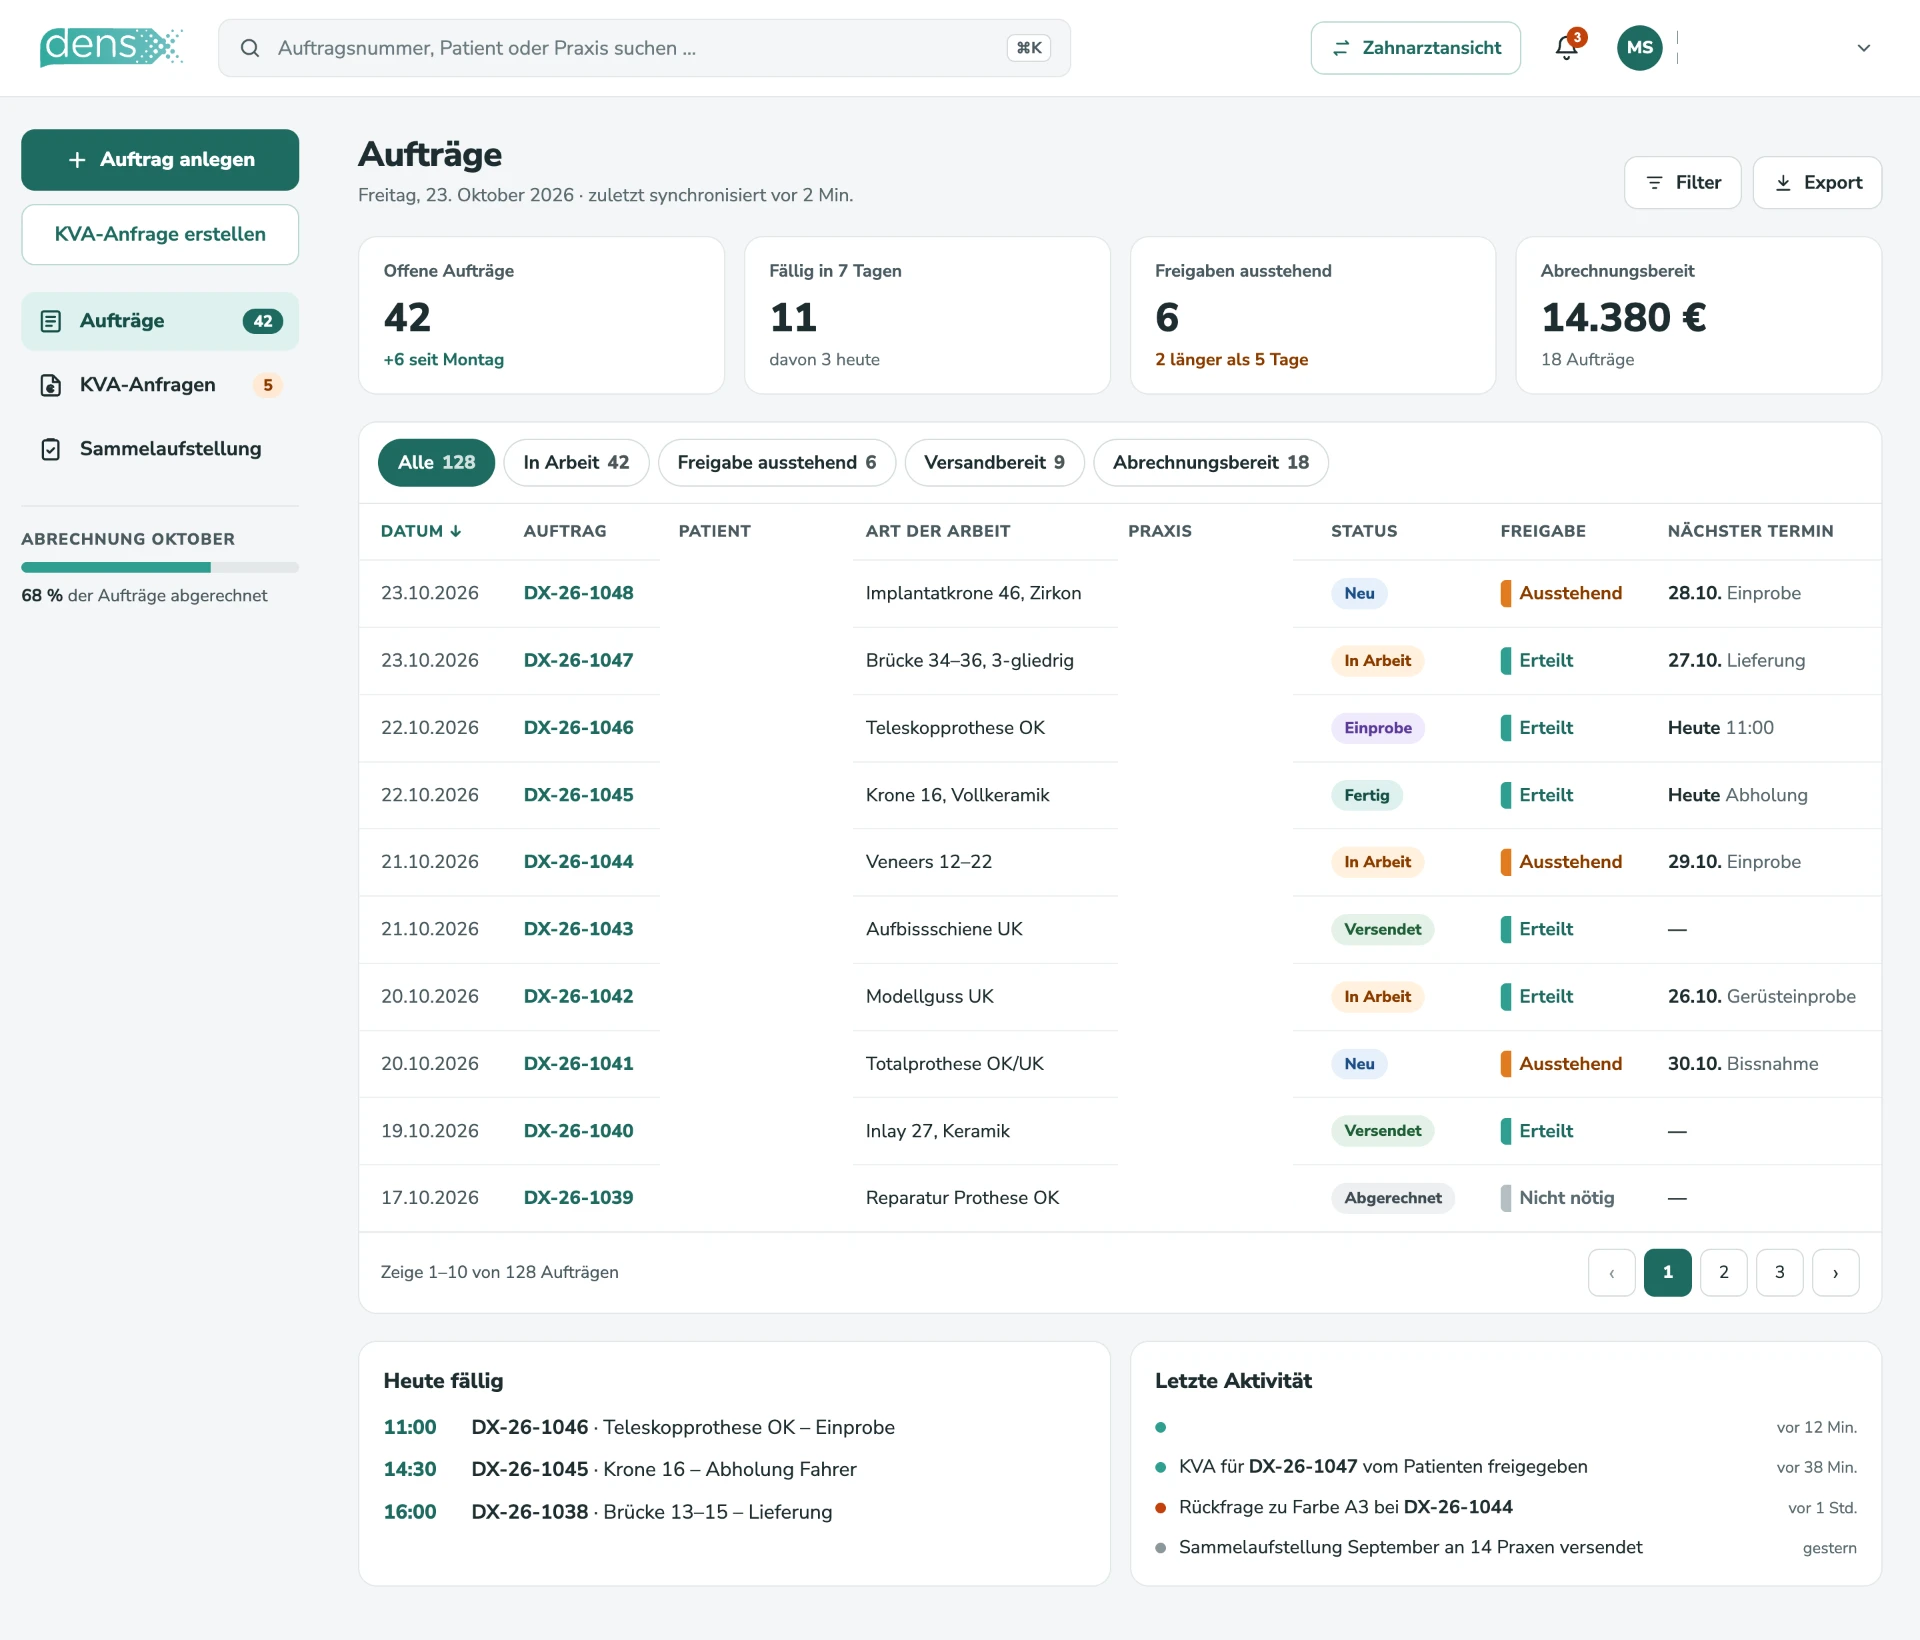
Task: Click the Fertig status badge
Action: pyautogui.click(x=1366, y=795)
